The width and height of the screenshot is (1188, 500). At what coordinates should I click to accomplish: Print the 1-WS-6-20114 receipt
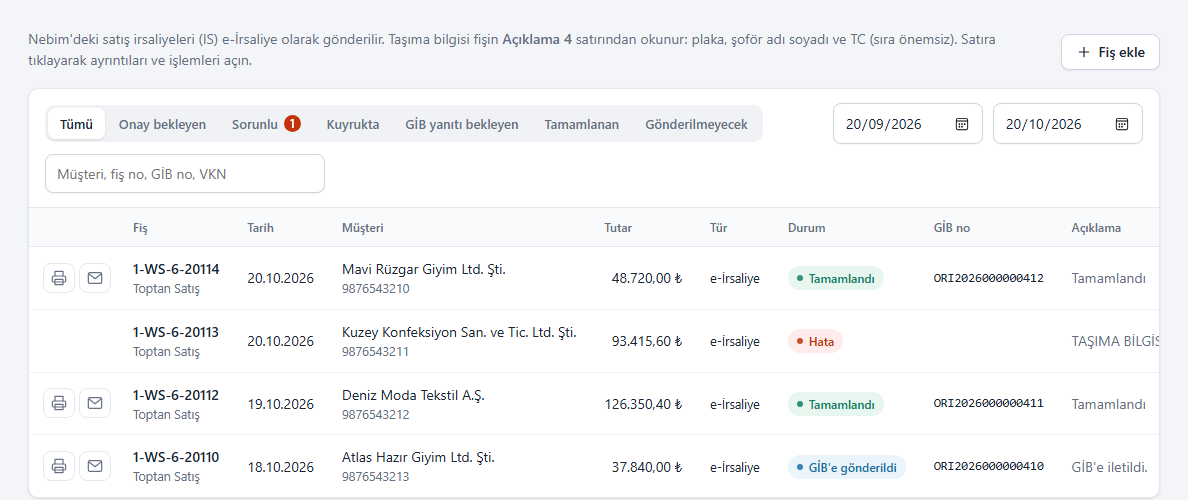coord(59,278)
